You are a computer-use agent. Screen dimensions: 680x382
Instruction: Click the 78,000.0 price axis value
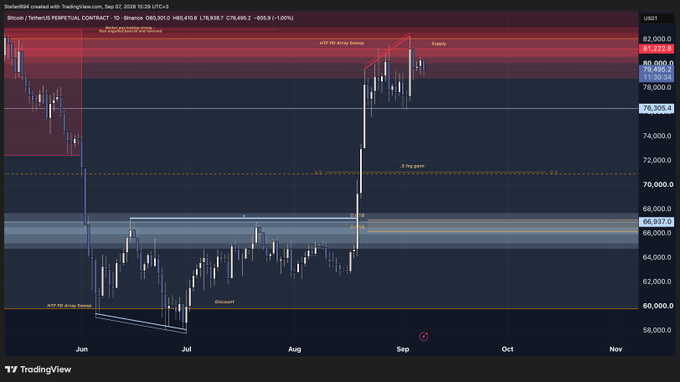[657, 88]
